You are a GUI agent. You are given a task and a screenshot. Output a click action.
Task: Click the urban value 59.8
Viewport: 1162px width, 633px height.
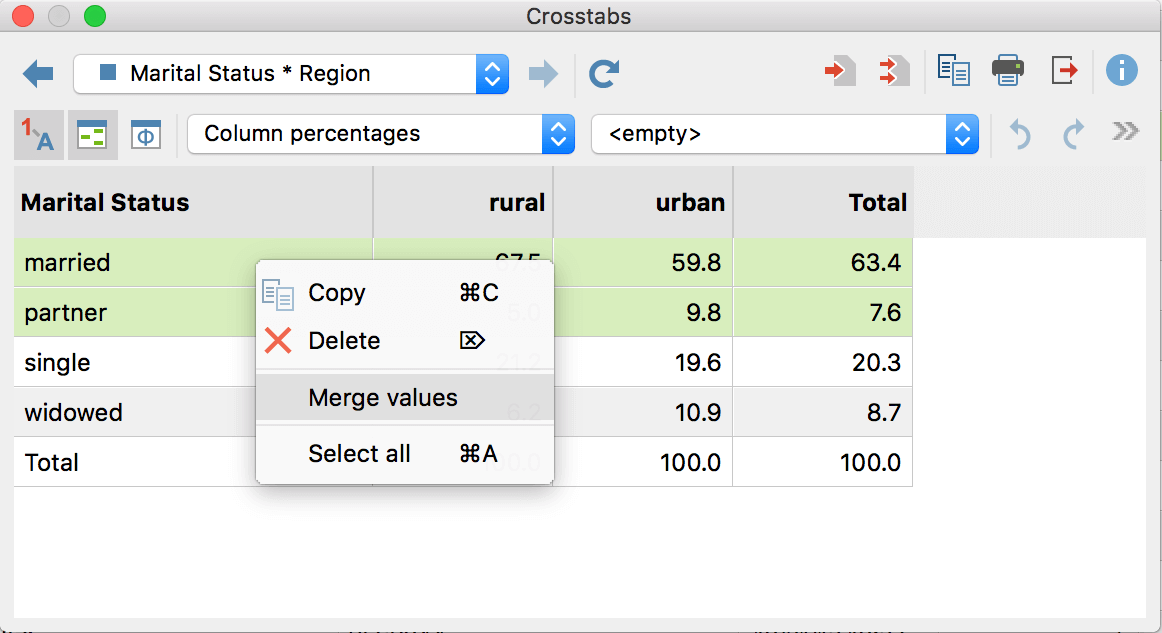pos(696,262)
